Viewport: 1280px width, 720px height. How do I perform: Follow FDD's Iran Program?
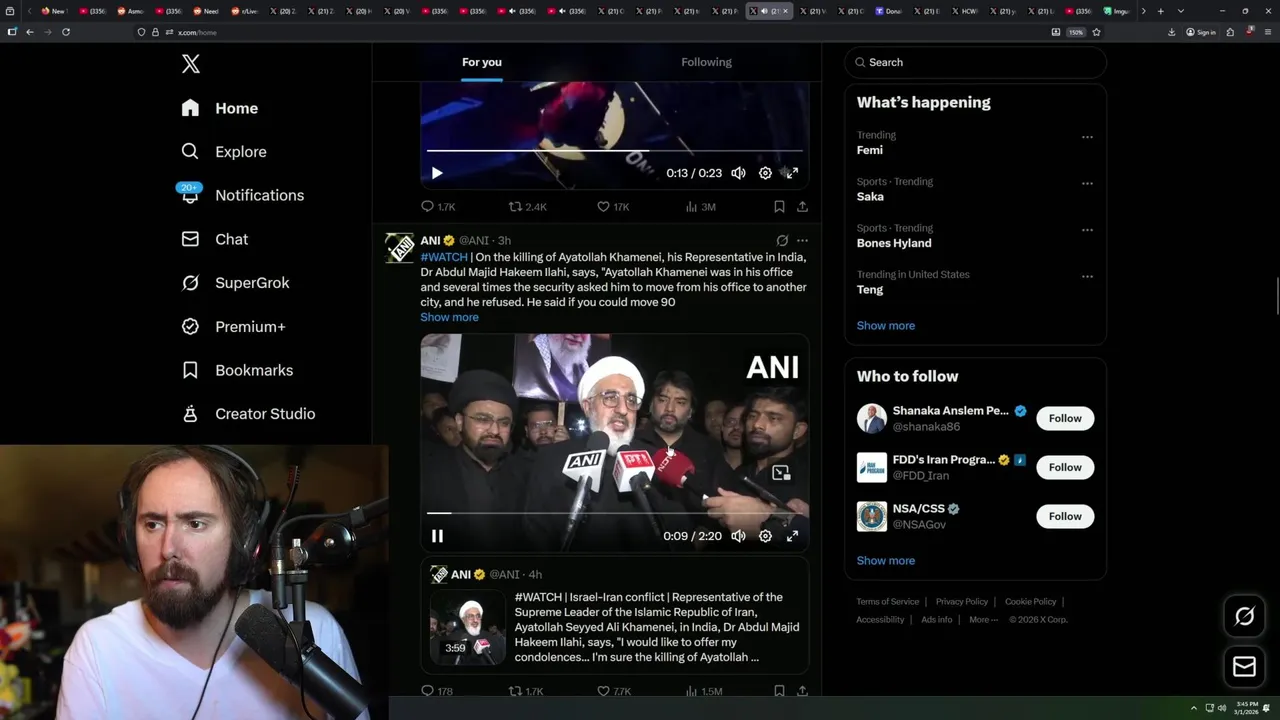1065,467
